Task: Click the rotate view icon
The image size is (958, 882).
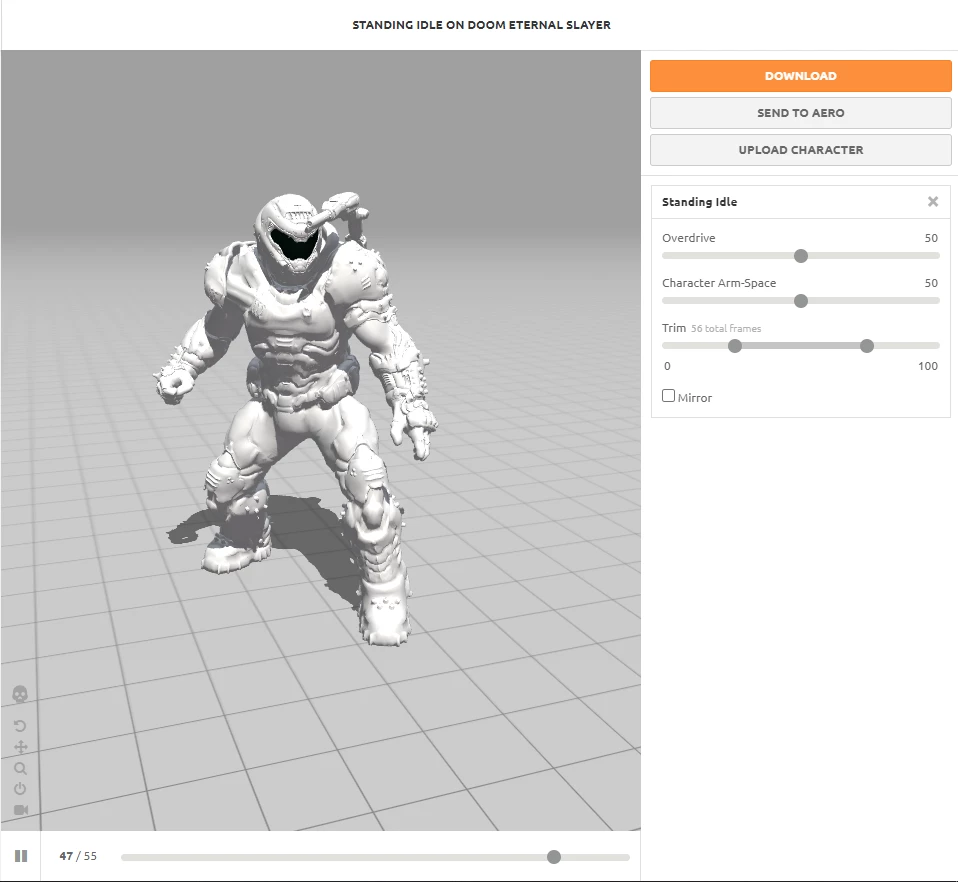Action: (20, 726)
